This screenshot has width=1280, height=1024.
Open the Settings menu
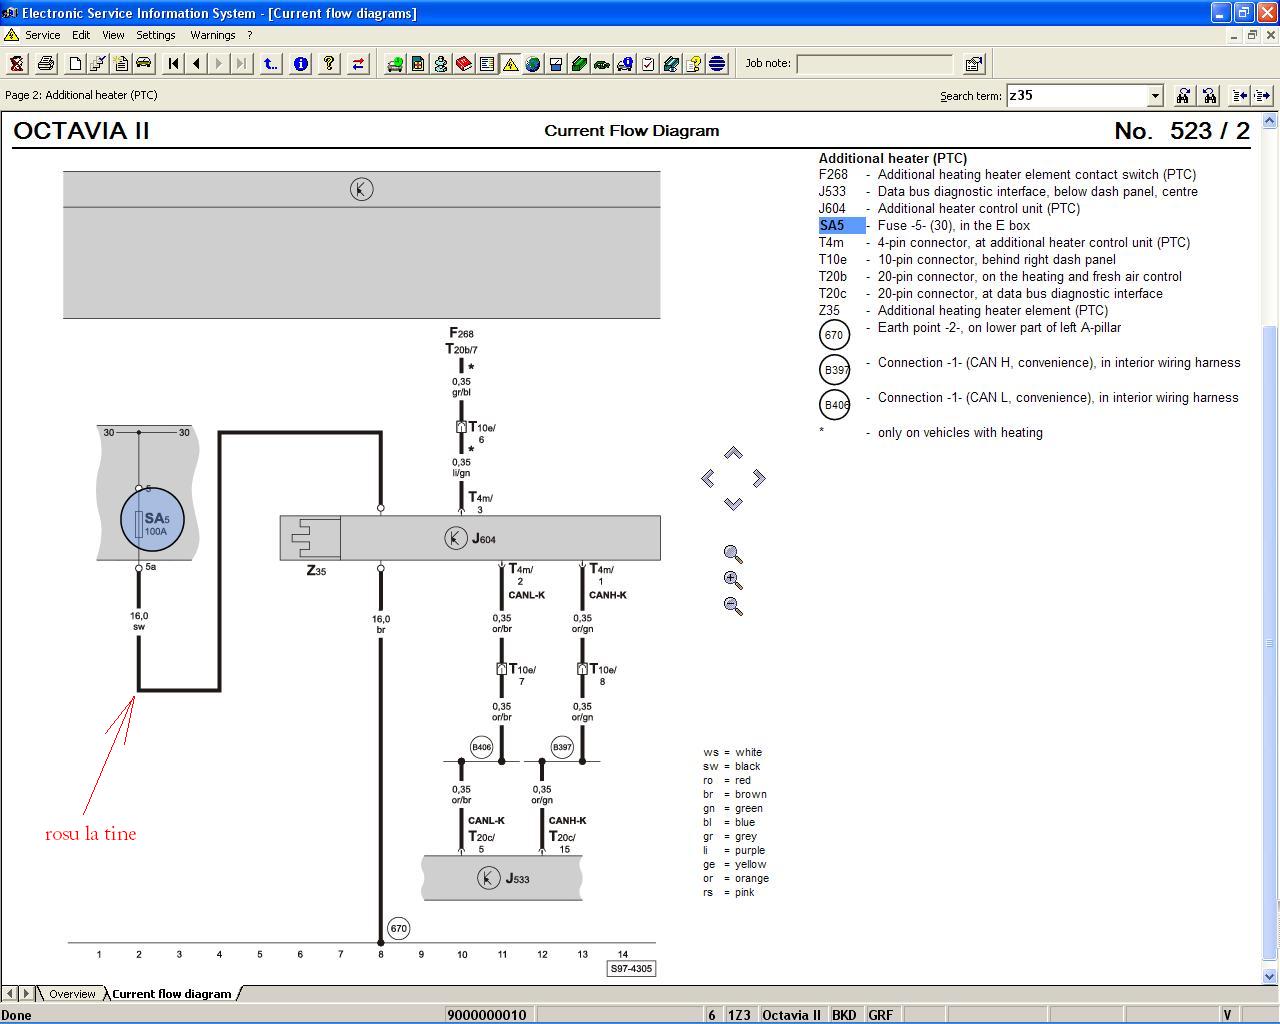pos(156,35)
